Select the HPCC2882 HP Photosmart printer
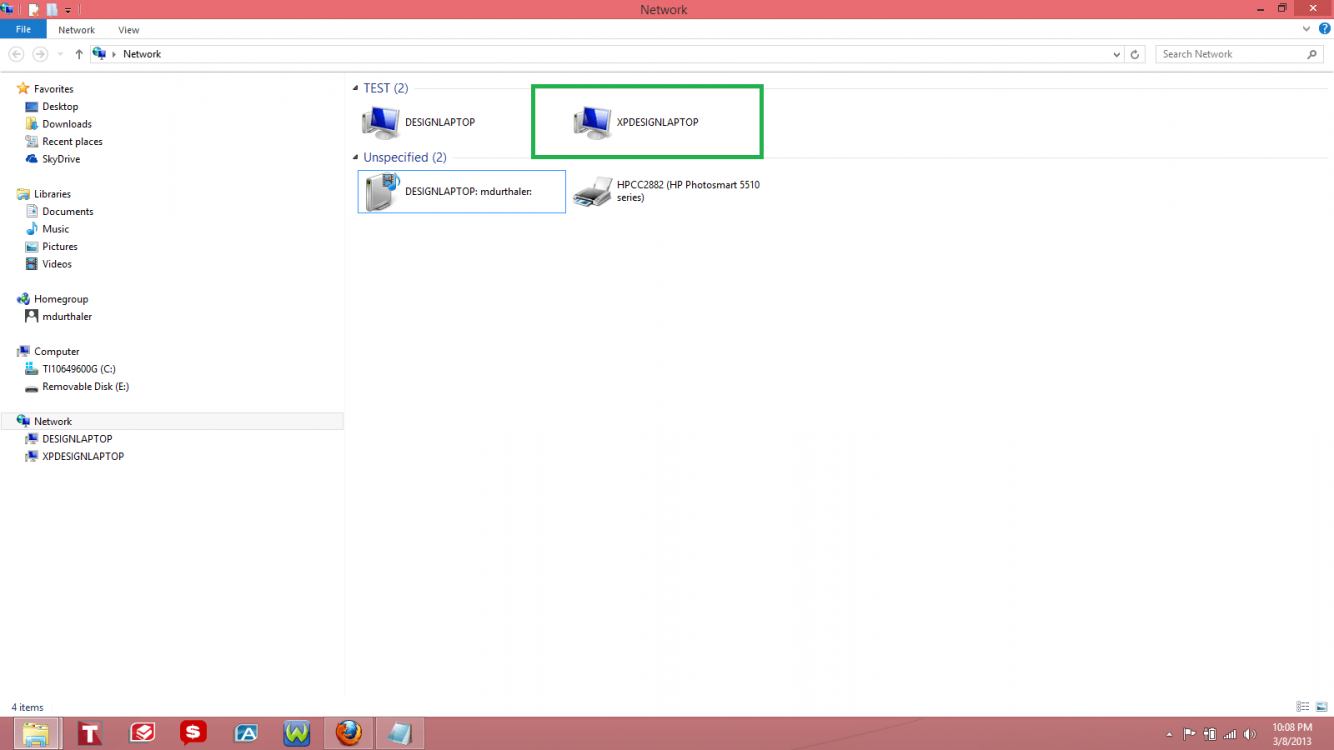1334x750 pixels. click(592, 191)
